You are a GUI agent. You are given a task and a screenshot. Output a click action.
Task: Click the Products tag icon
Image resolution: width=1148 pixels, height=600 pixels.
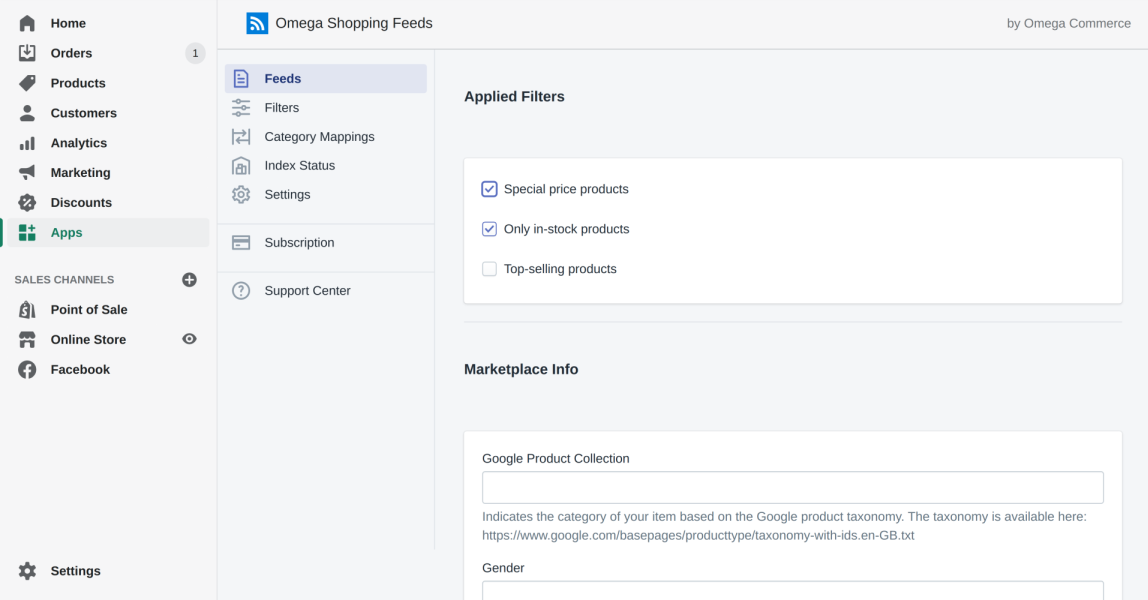(x=27, y=83)
